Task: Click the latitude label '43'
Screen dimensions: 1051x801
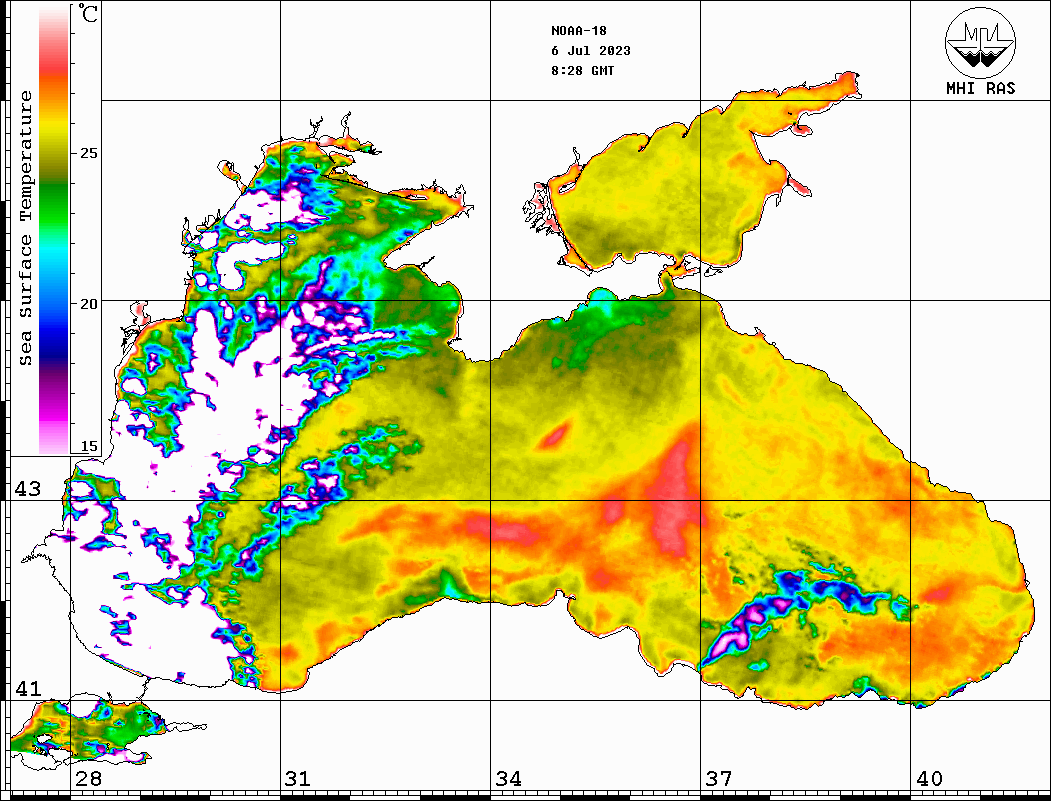Action: click(x=27, y=489)
